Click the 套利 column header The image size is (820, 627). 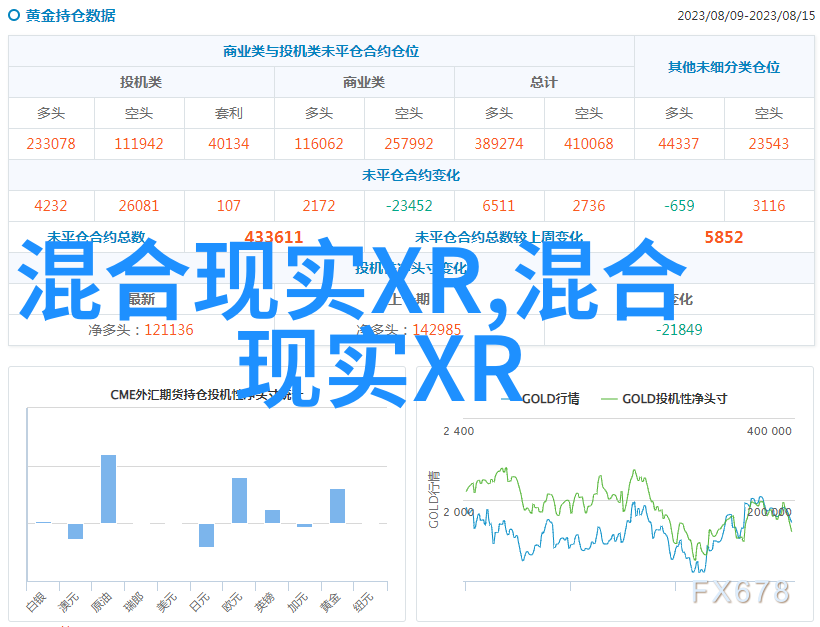point(229,113)
